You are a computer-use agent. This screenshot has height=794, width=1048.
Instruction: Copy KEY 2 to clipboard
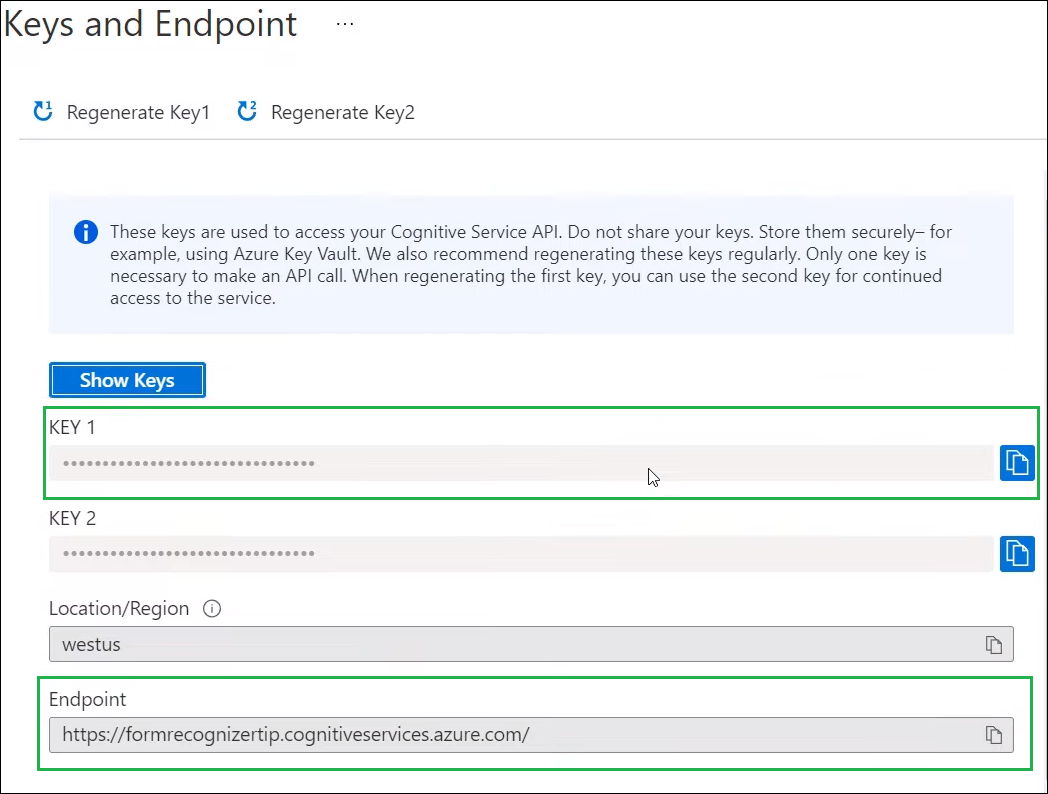tap(1017, 554)
